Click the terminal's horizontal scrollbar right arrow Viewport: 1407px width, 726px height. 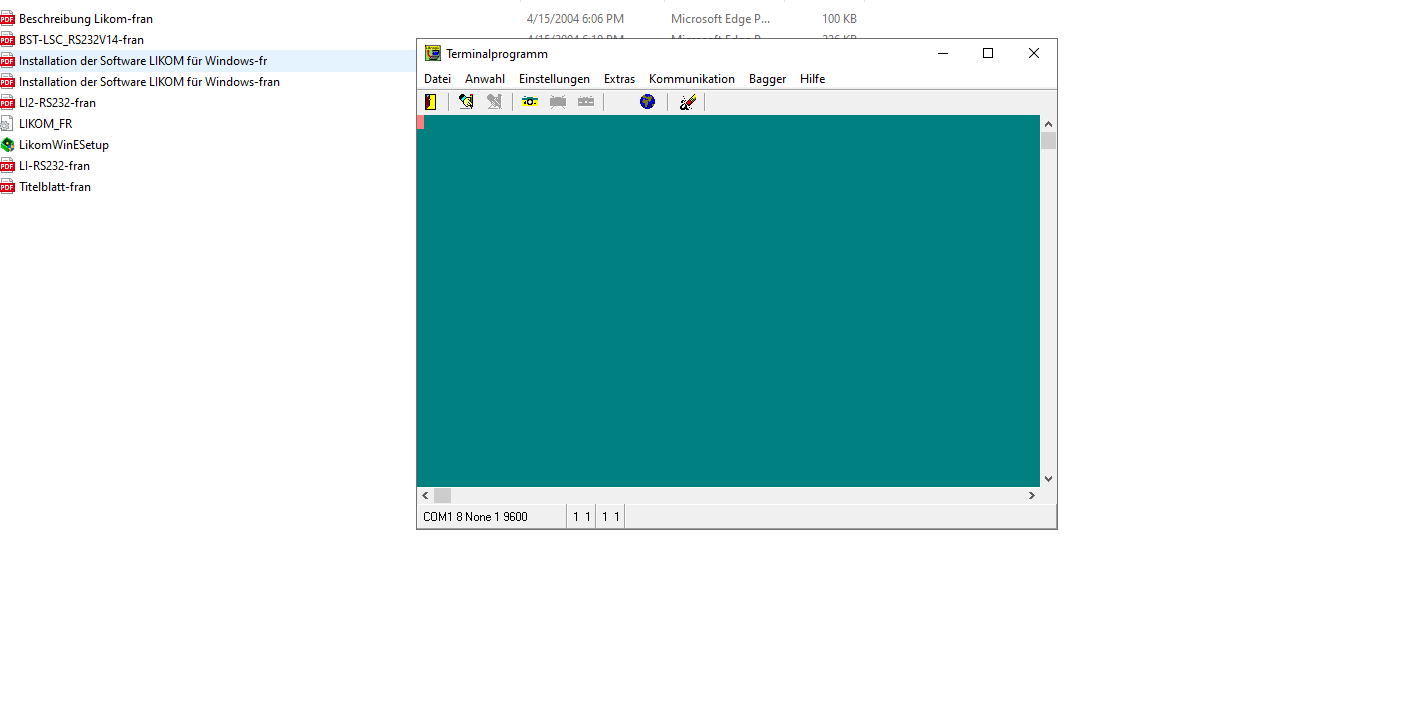coord(1032,496)
